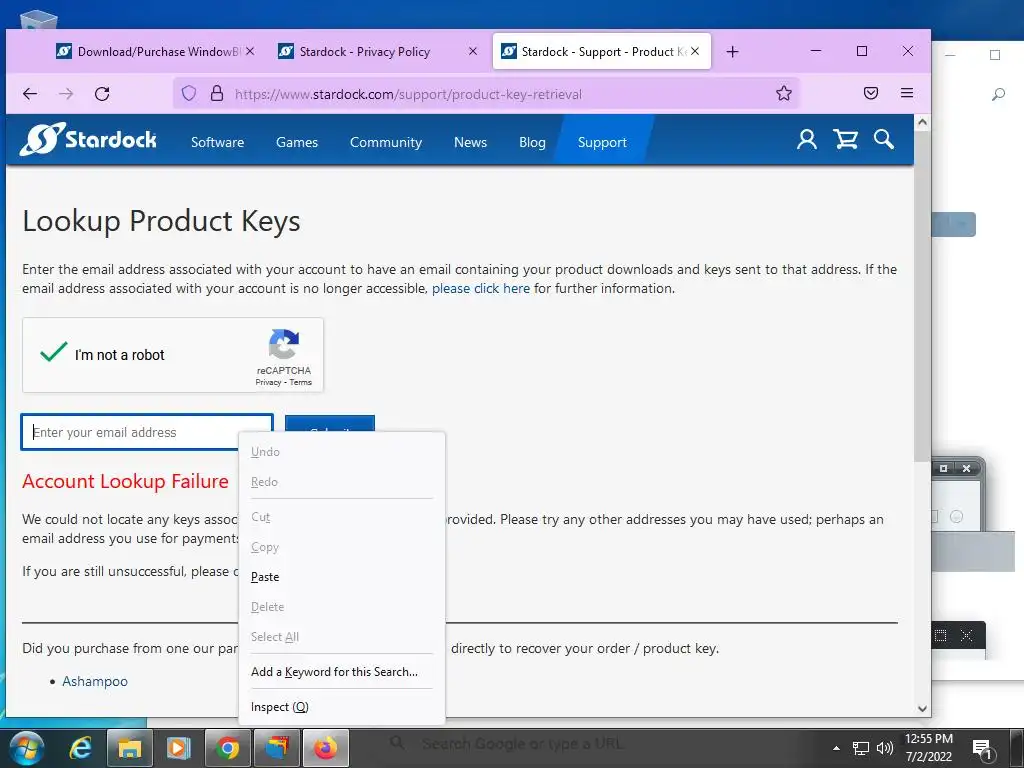
Task: Open Games in the navigation menu
Action: click(296, 142)
